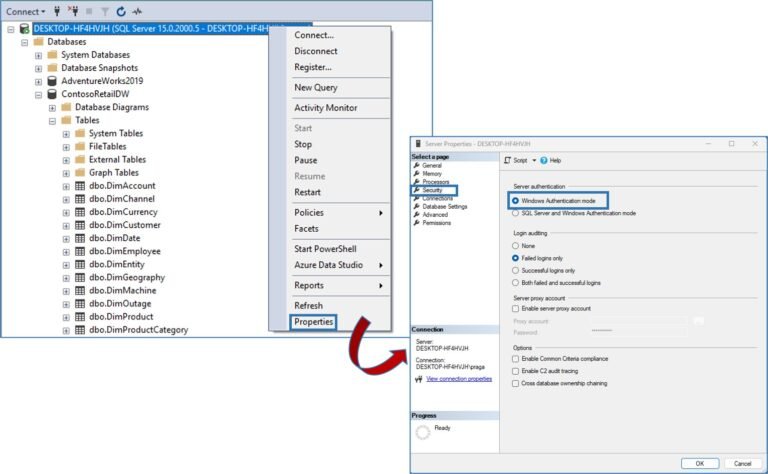Click the Proxy account input field
Screen dimensions: 768x474
coord(639,321)
